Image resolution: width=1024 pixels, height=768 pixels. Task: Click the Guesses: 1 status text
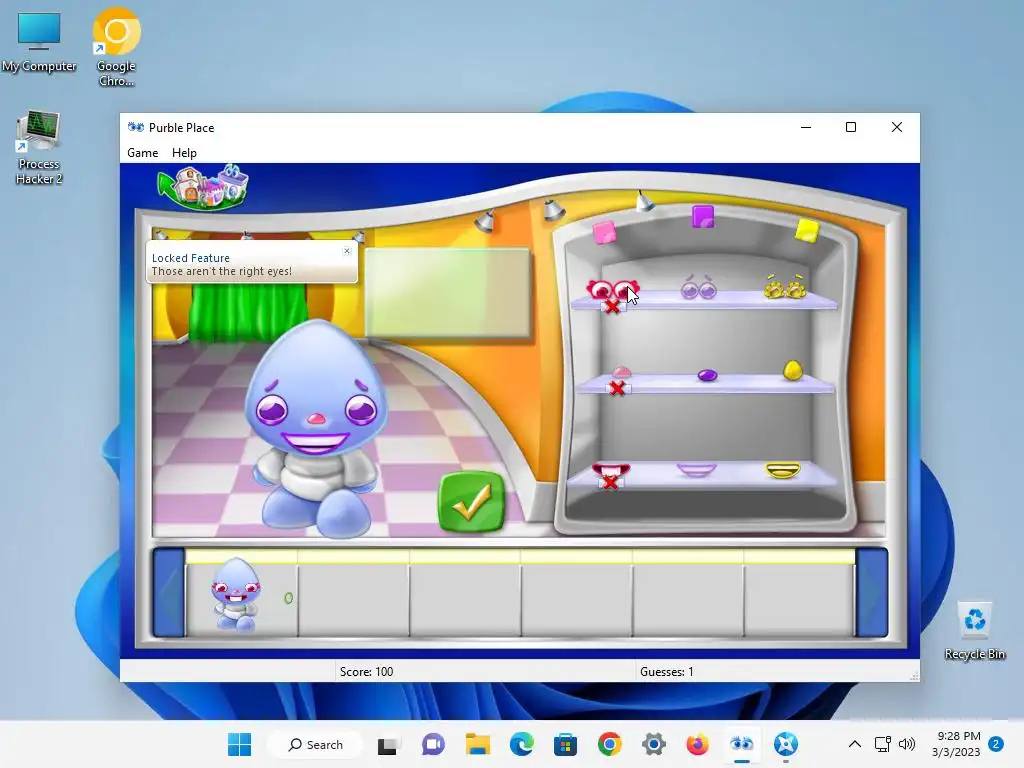pyautogui.click(x=667, y=671)
